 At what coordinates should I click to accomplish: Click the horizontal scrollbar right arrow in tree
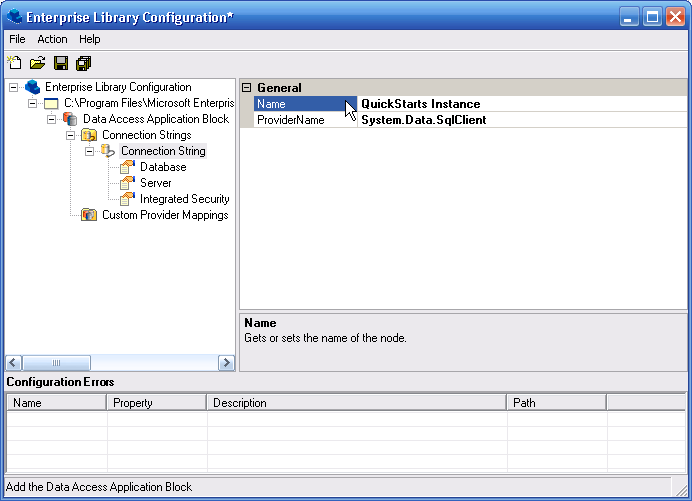click(226, 363)
